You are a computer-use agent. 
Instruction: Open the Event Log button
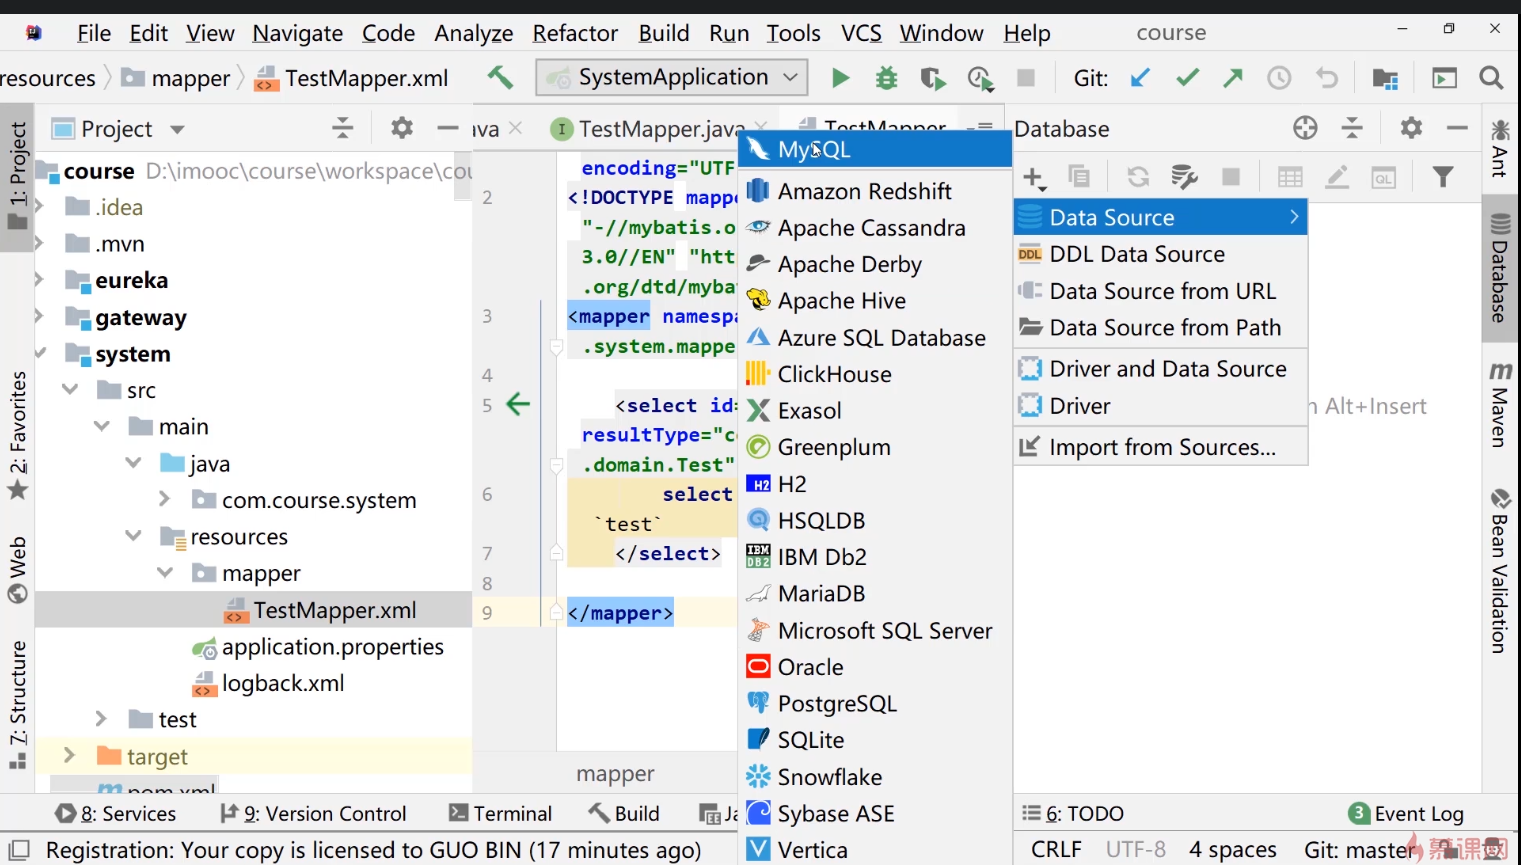pos(1406,814)
